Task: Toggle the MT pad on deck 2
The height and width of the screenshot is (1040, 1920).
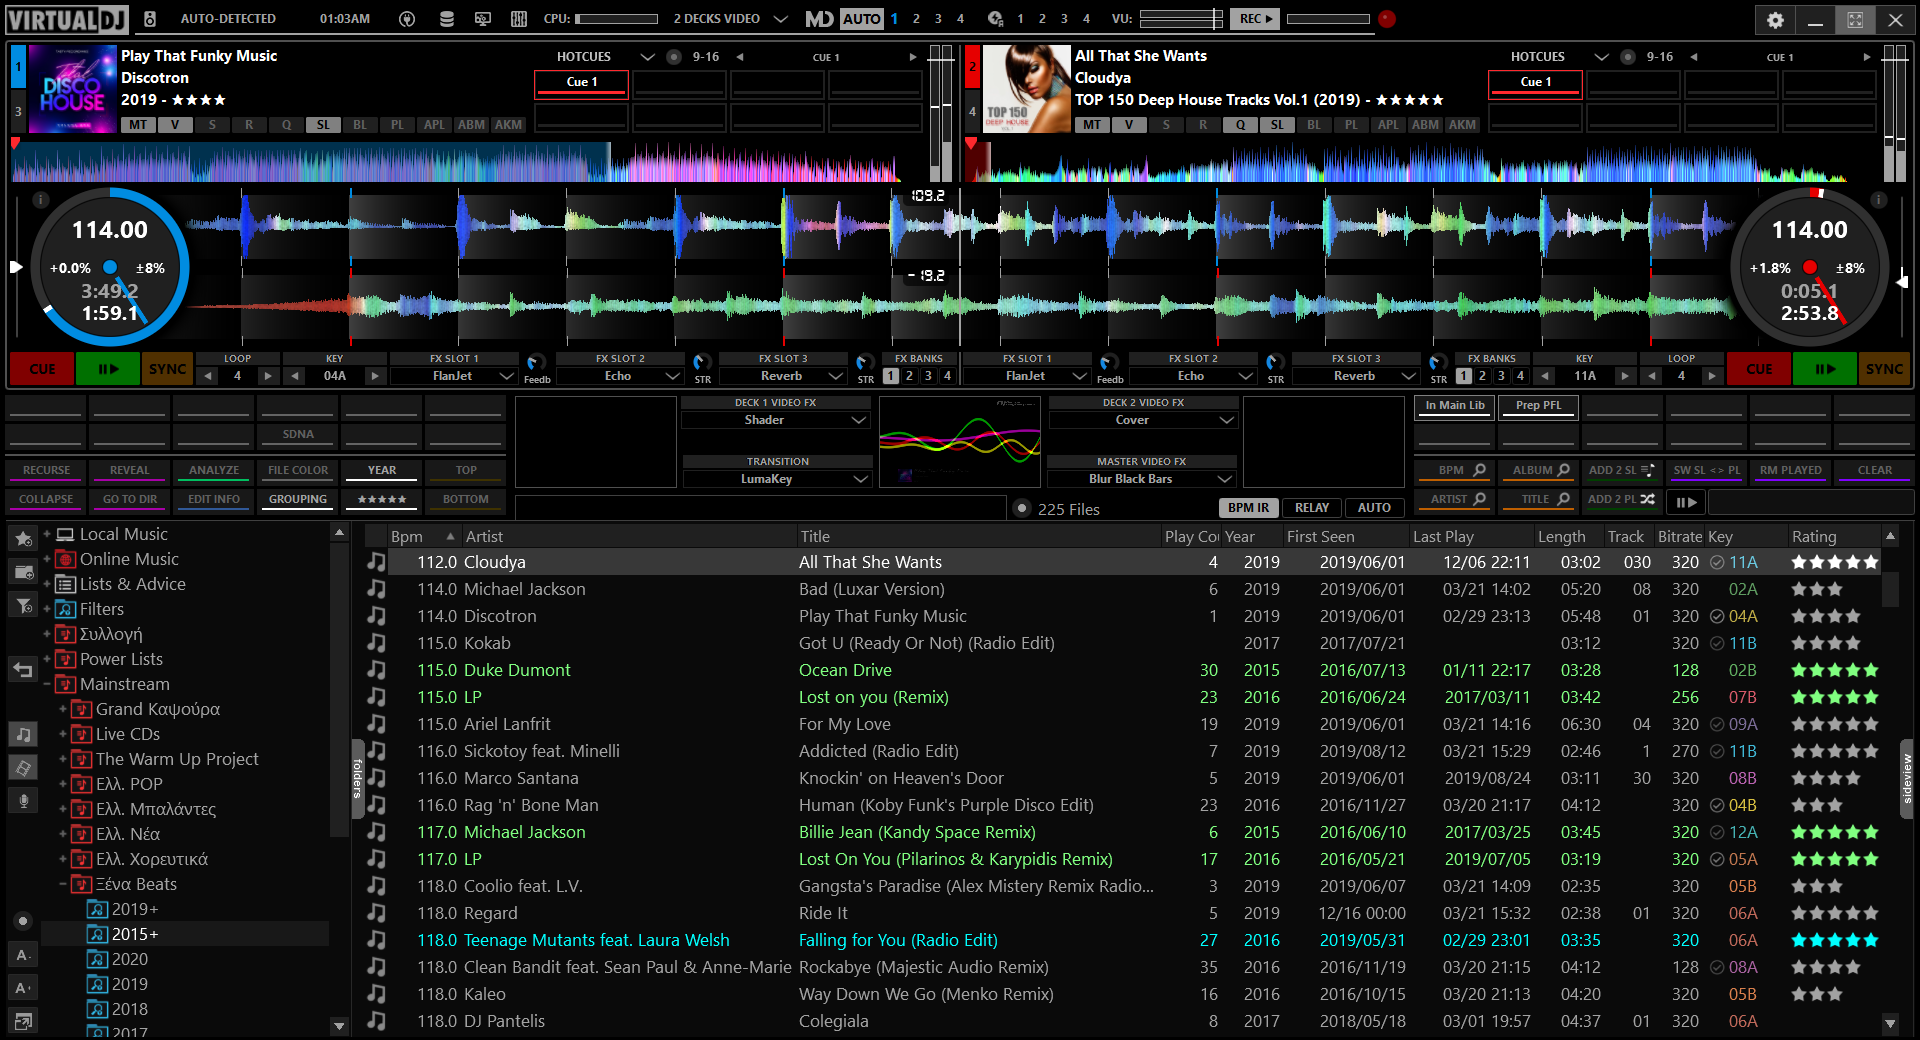Action: click(1092, 125)
